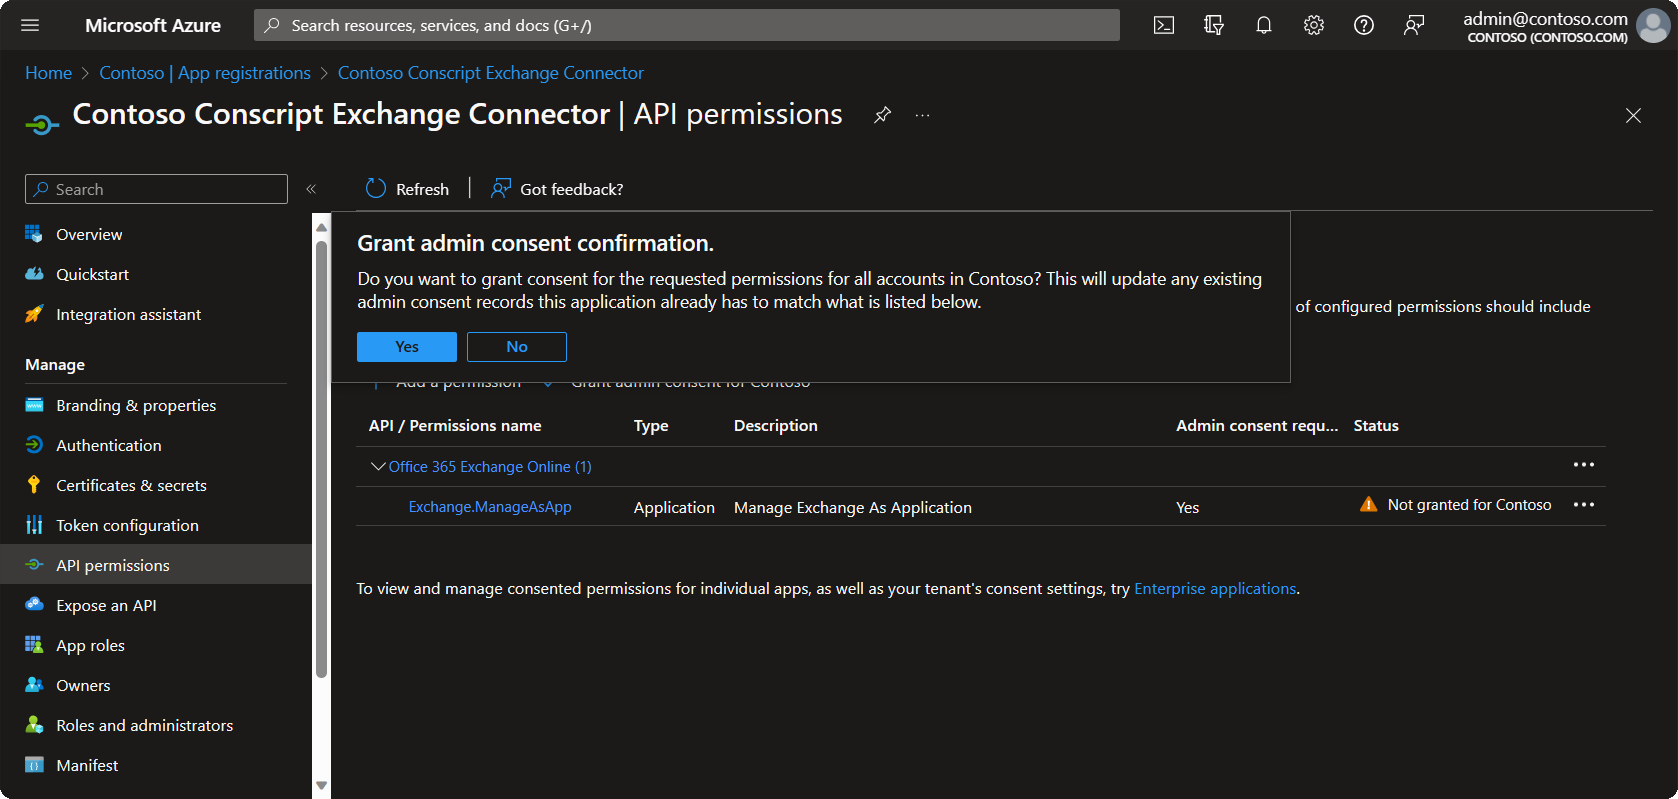Click the Overview grid icon

(34, 234)
